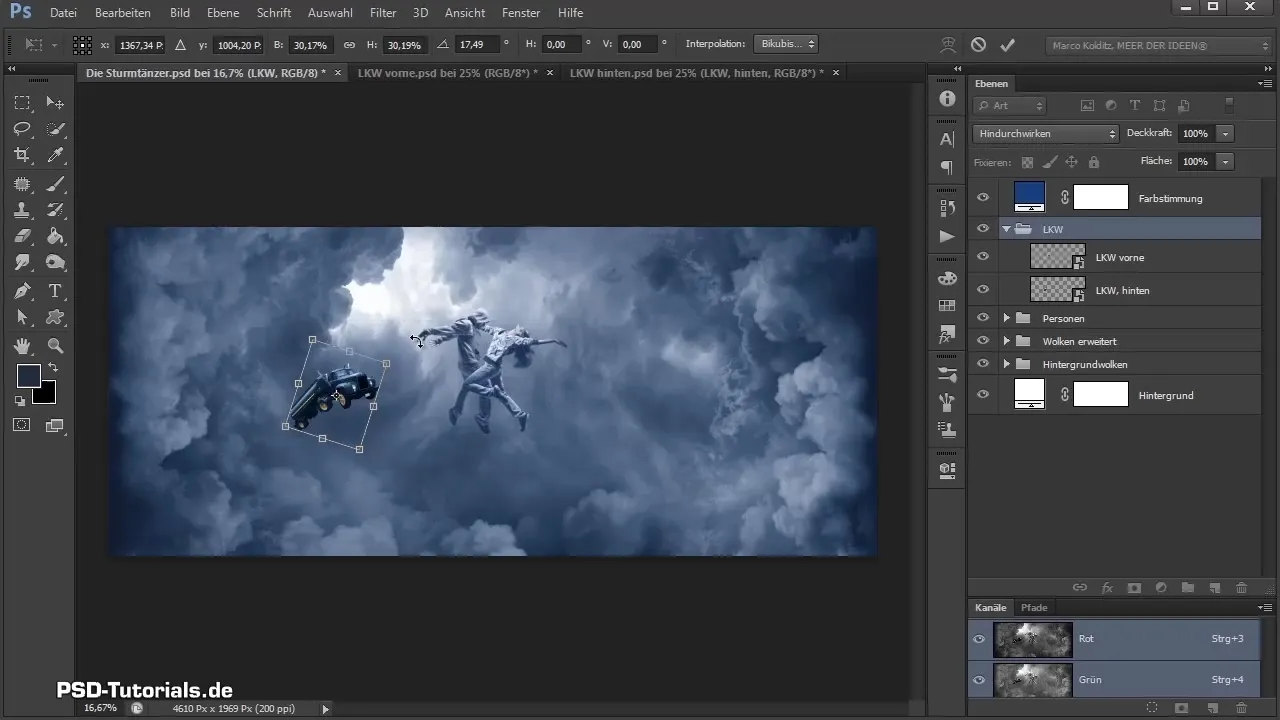Open the Actions panel play icon

(x=947, y=236)
